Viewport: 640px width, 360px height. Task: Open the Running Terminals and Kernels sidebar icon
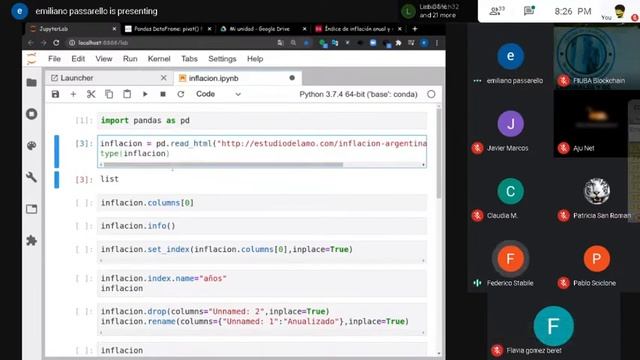31,114
